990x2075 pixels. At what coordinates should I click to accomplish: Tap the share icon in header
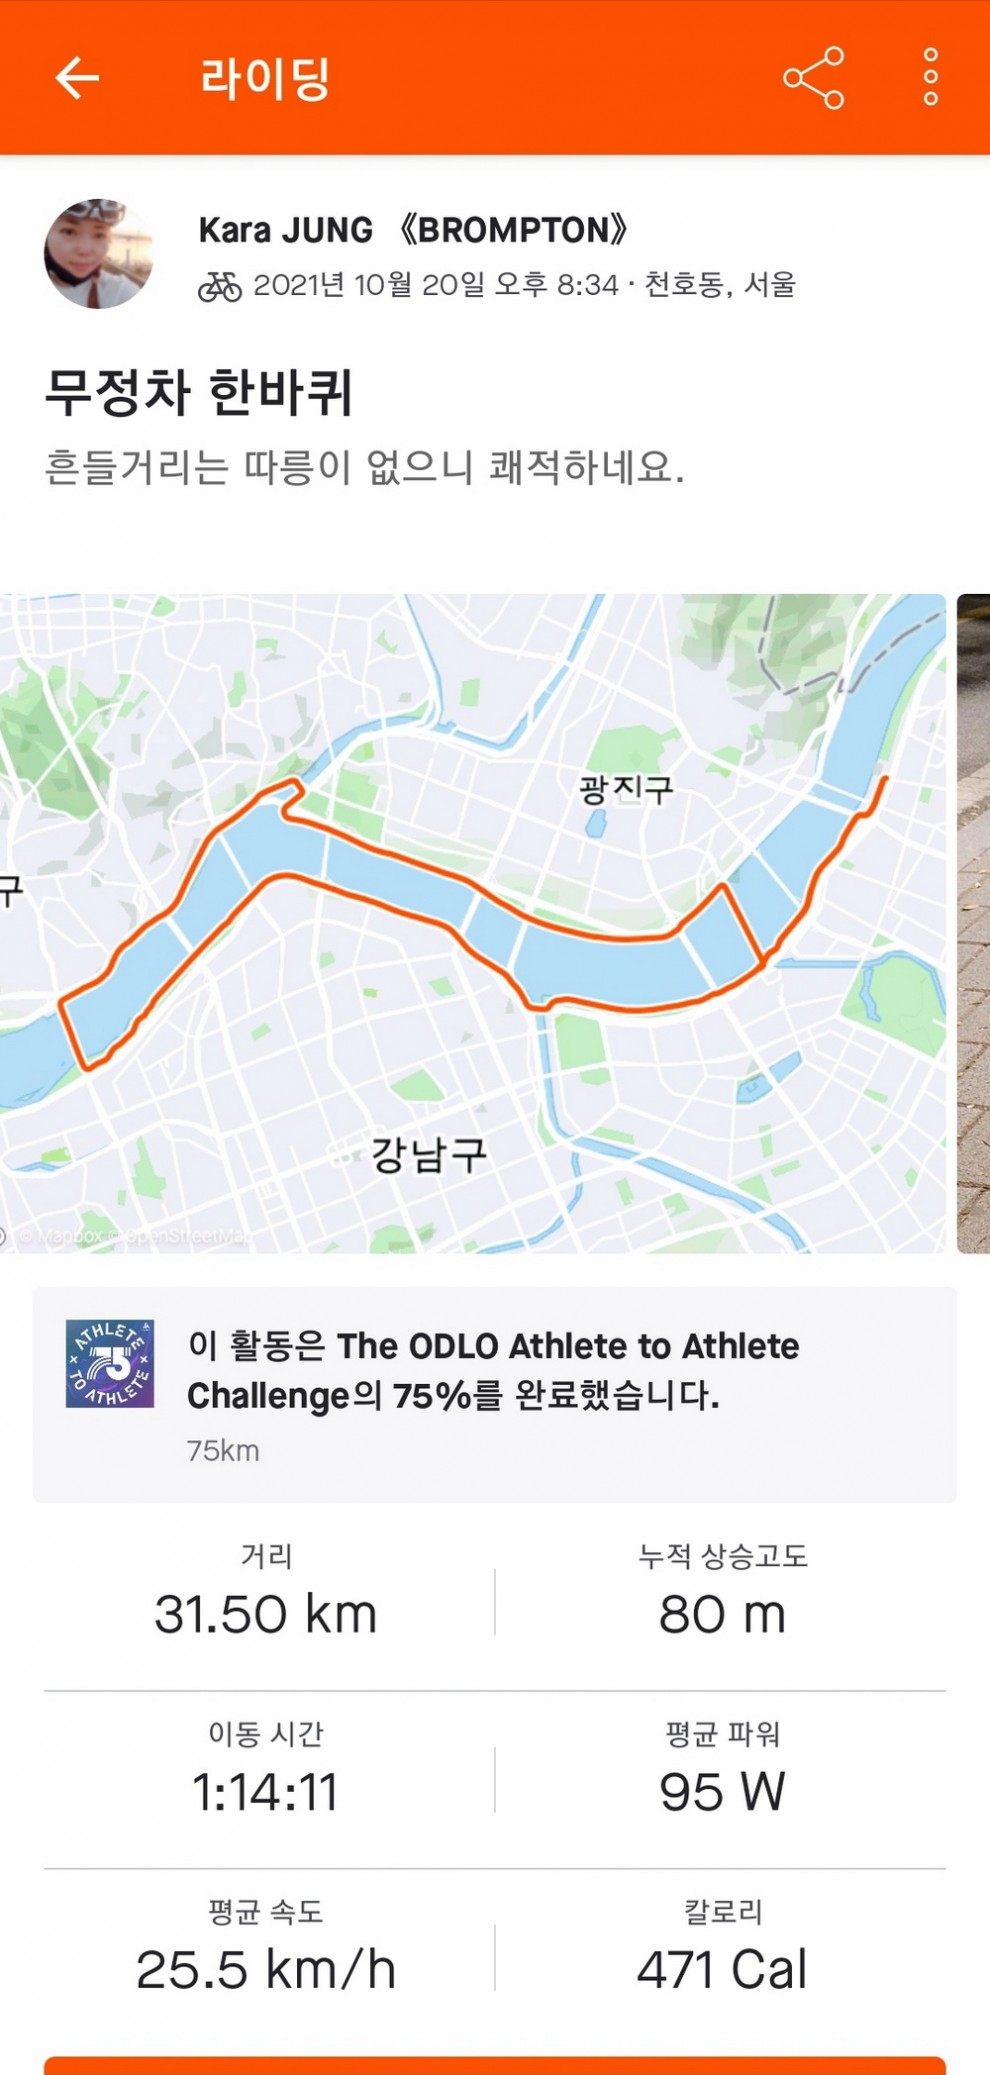[x=813, y=77]
